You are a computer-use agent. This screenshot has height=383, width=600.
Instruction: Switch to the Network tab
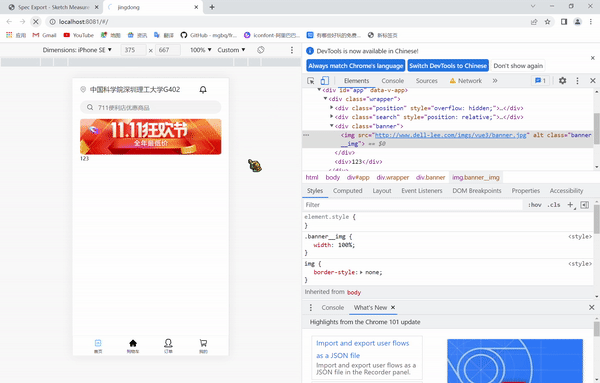pos(466,81)
